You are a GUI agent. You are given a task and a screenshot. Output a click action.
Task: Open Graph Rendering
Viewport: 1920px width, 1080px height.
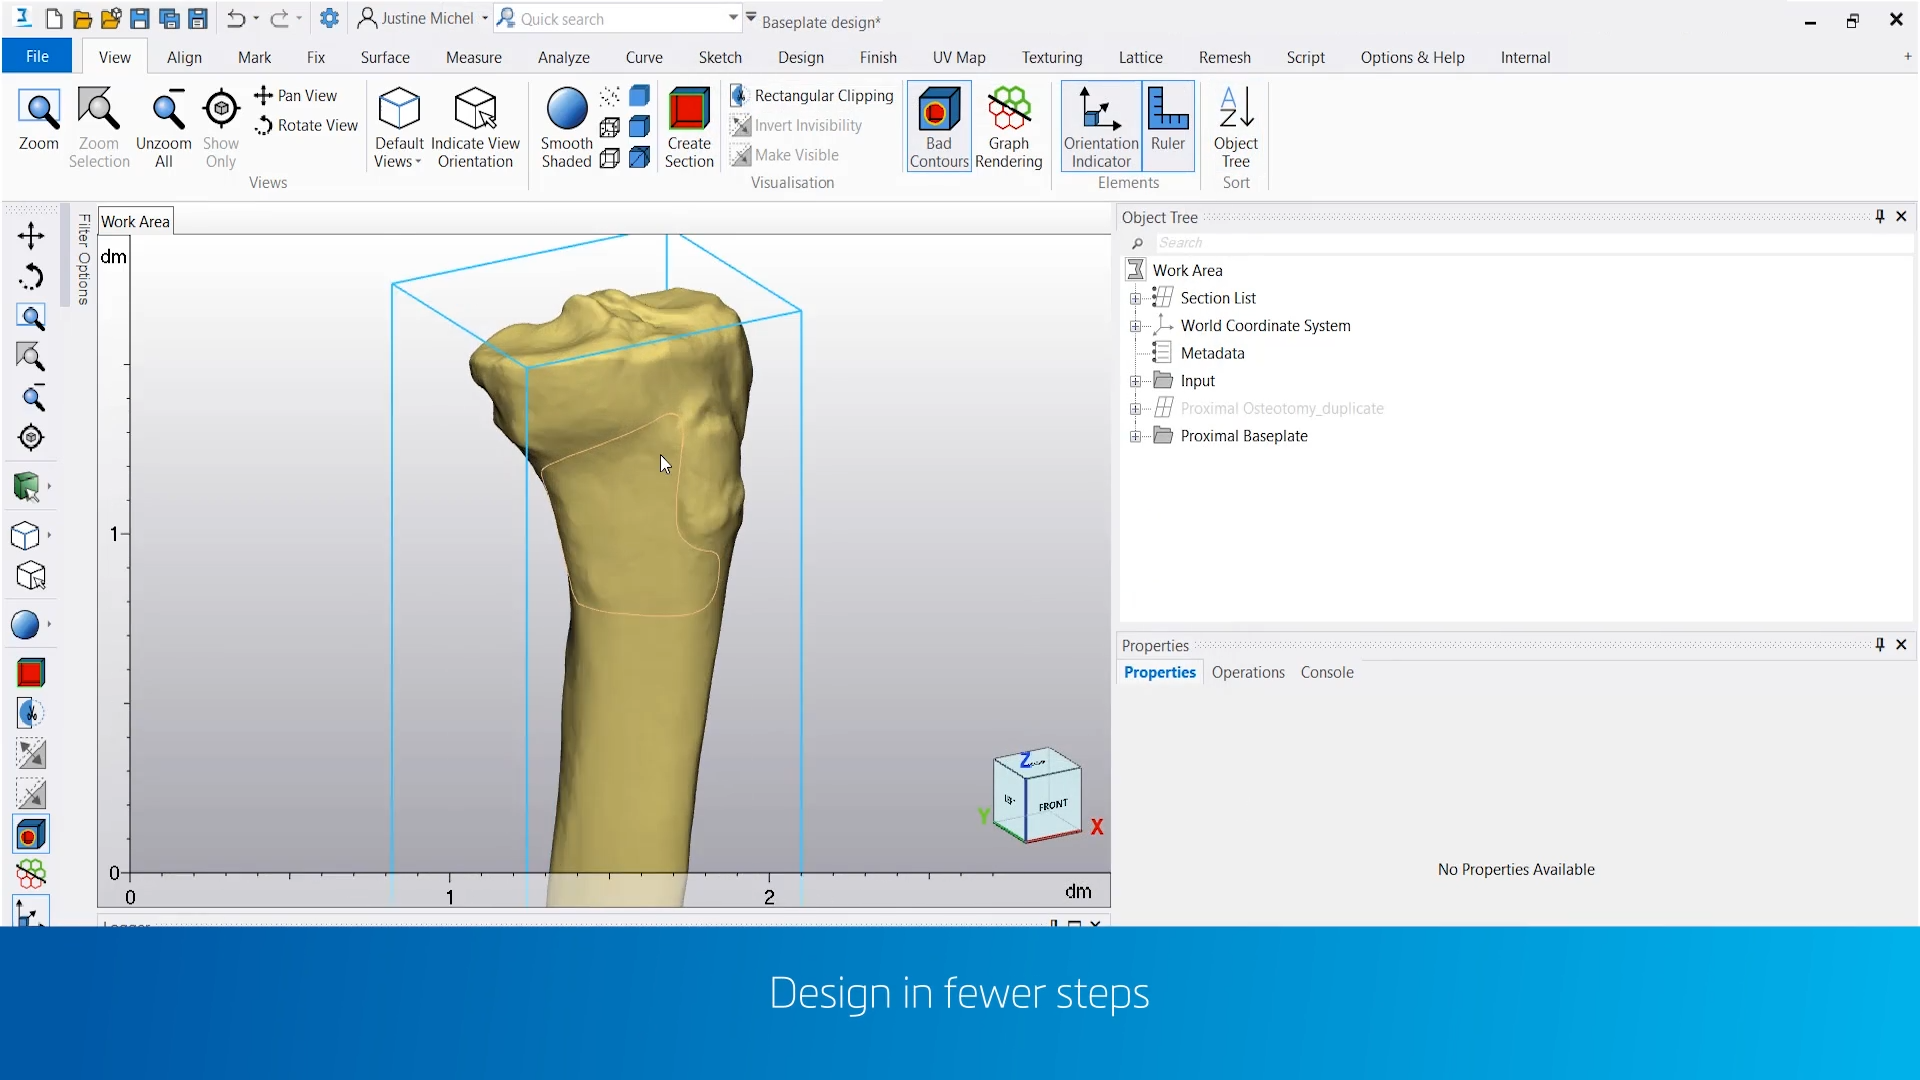tap(1008, 128)
